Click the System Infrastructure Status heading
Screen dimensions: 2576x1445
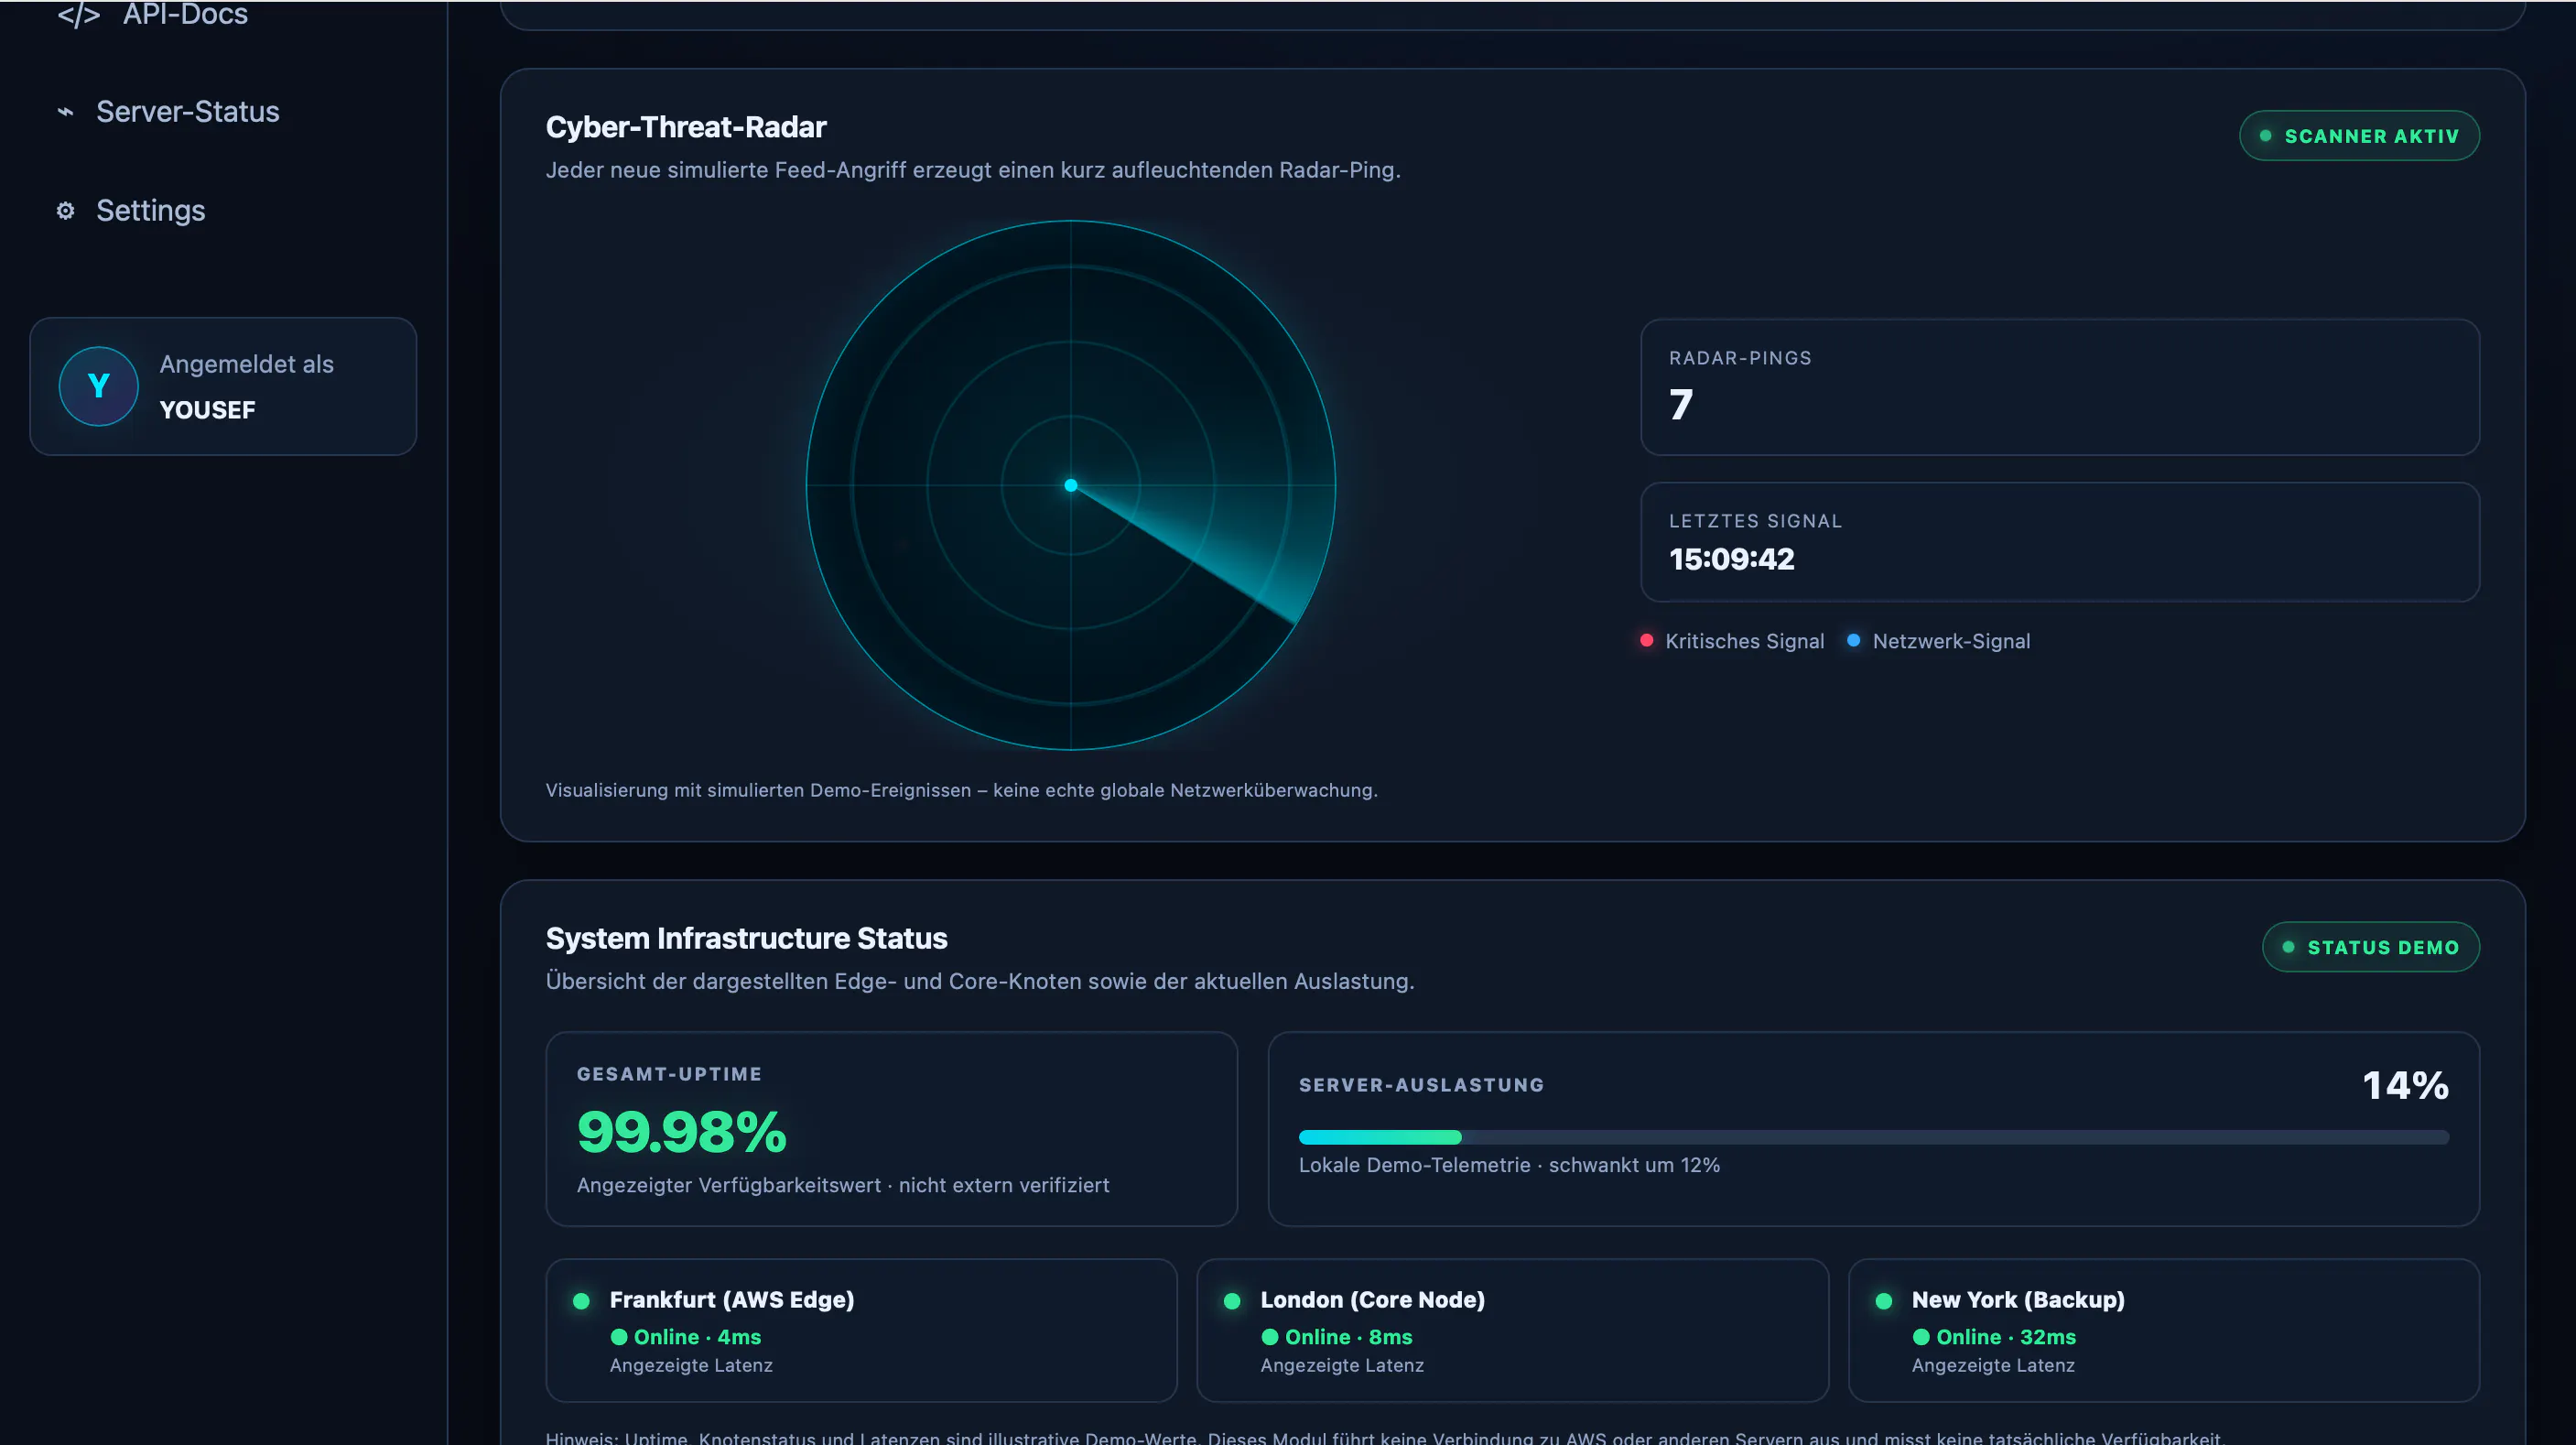(746, 938)
